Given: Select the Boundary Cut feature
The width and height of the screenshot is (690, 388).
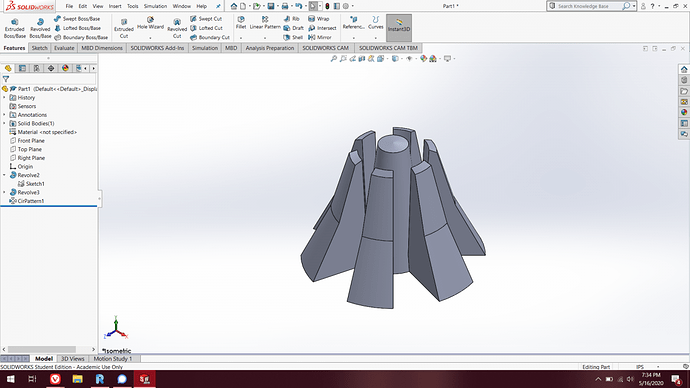Looking at the screenshot, I should coord(210,37).
